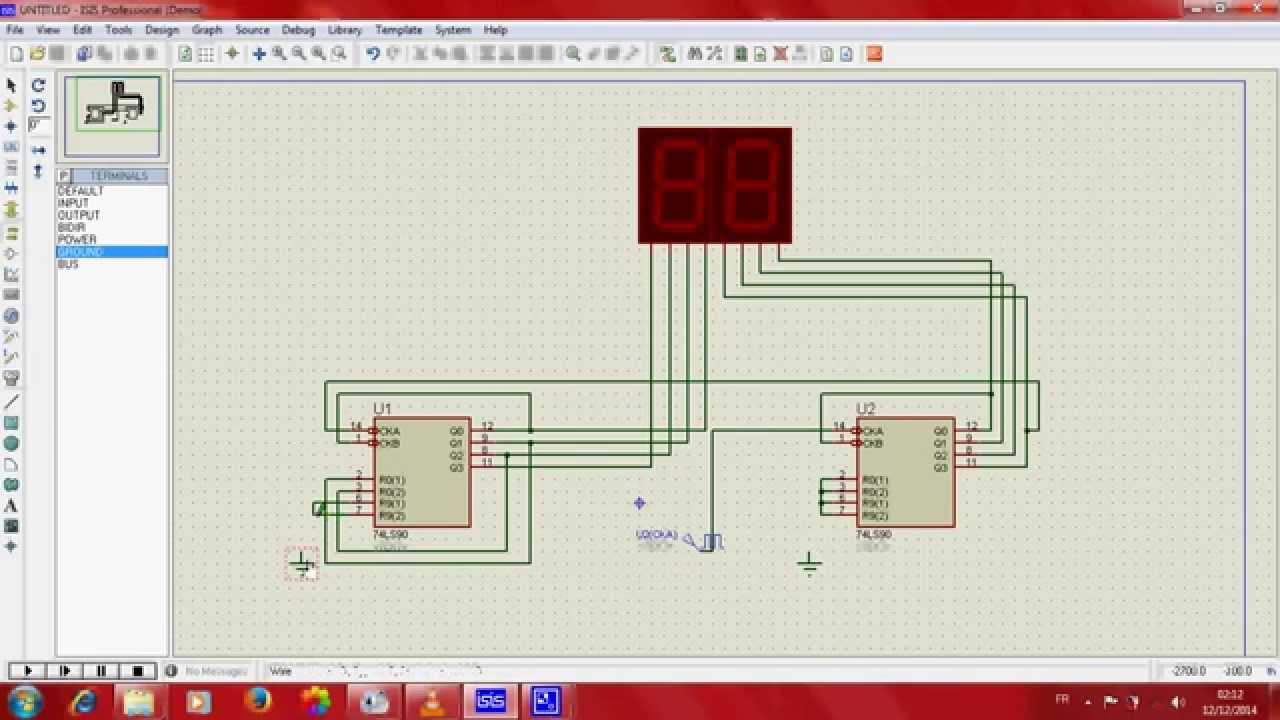Step the simulation with Step button
The height and width of the screenshot is (720, 1280).
pos(65,671)
